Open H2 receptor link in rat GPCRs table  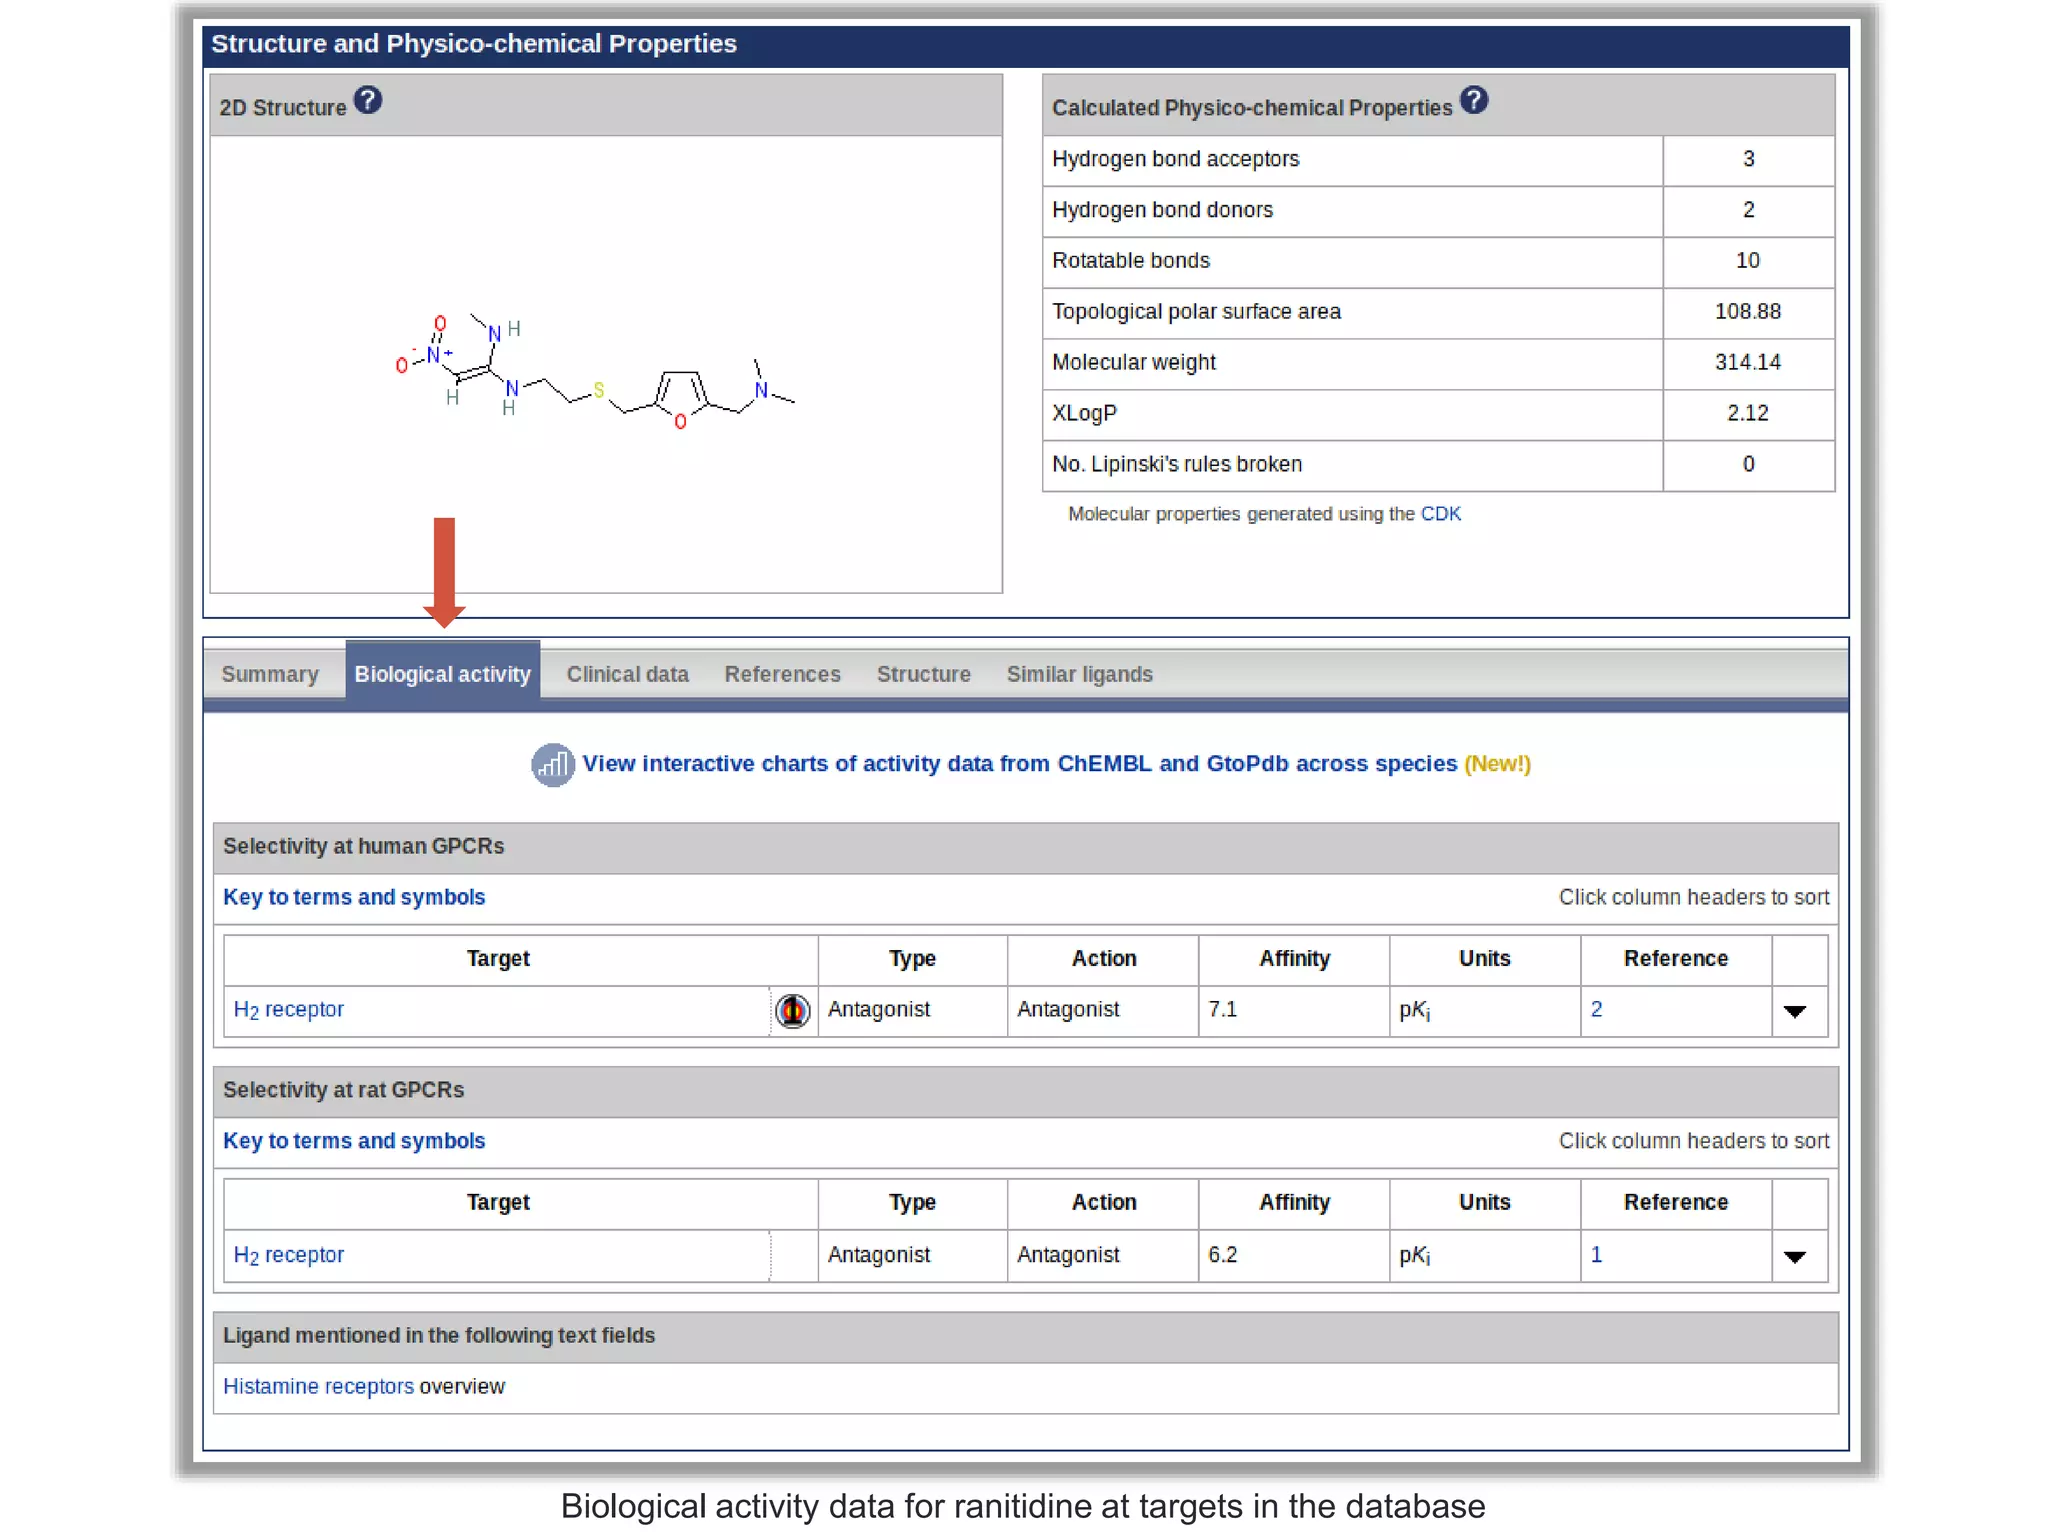click(x=289, y=1255)
